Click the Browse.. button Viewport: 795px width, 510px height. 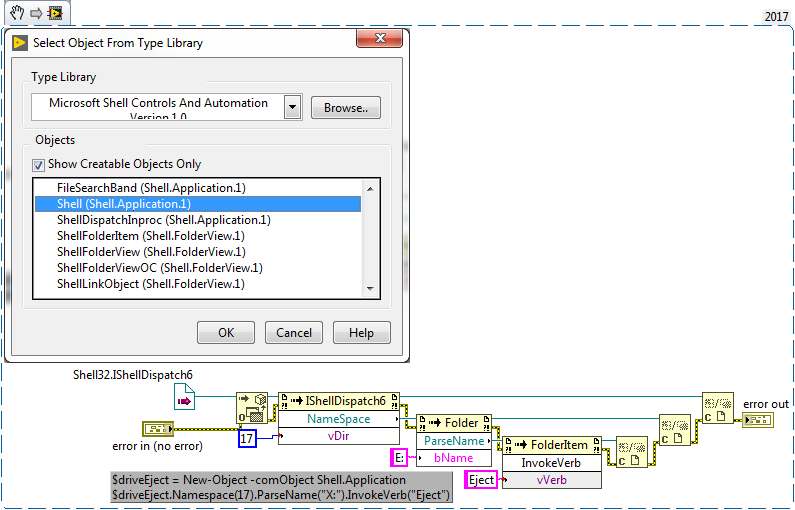[x=346, y=107]
